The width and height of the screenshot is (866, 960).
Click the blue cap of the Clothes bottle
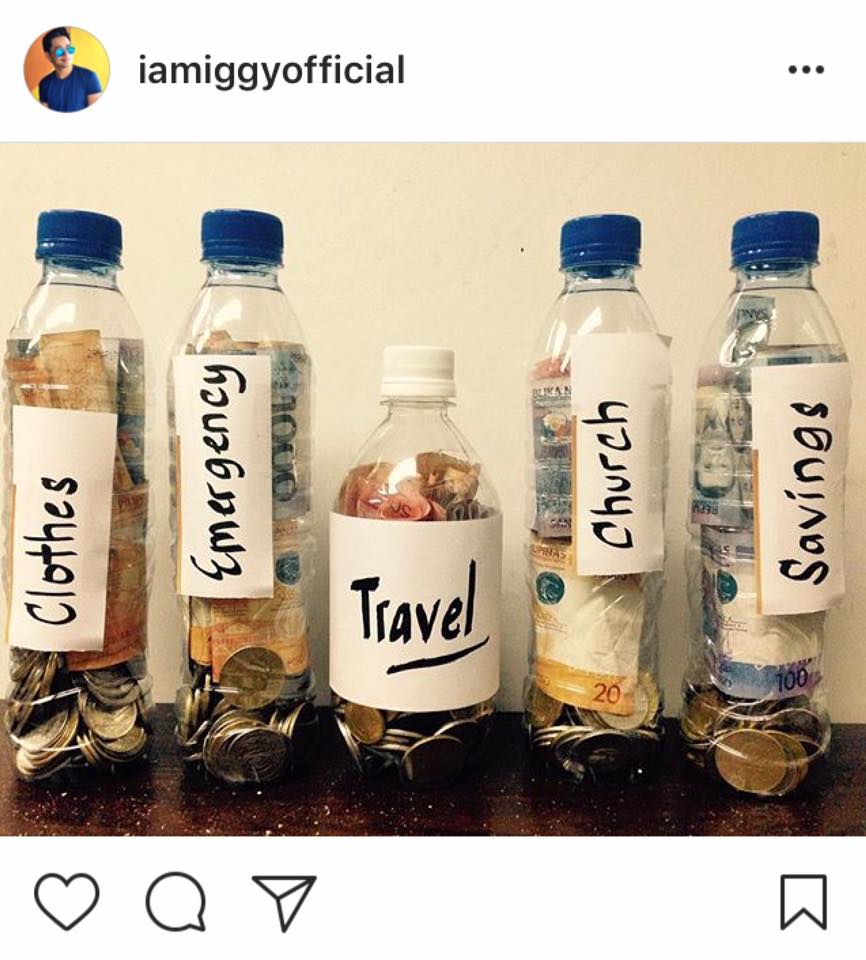click(78, 236)
